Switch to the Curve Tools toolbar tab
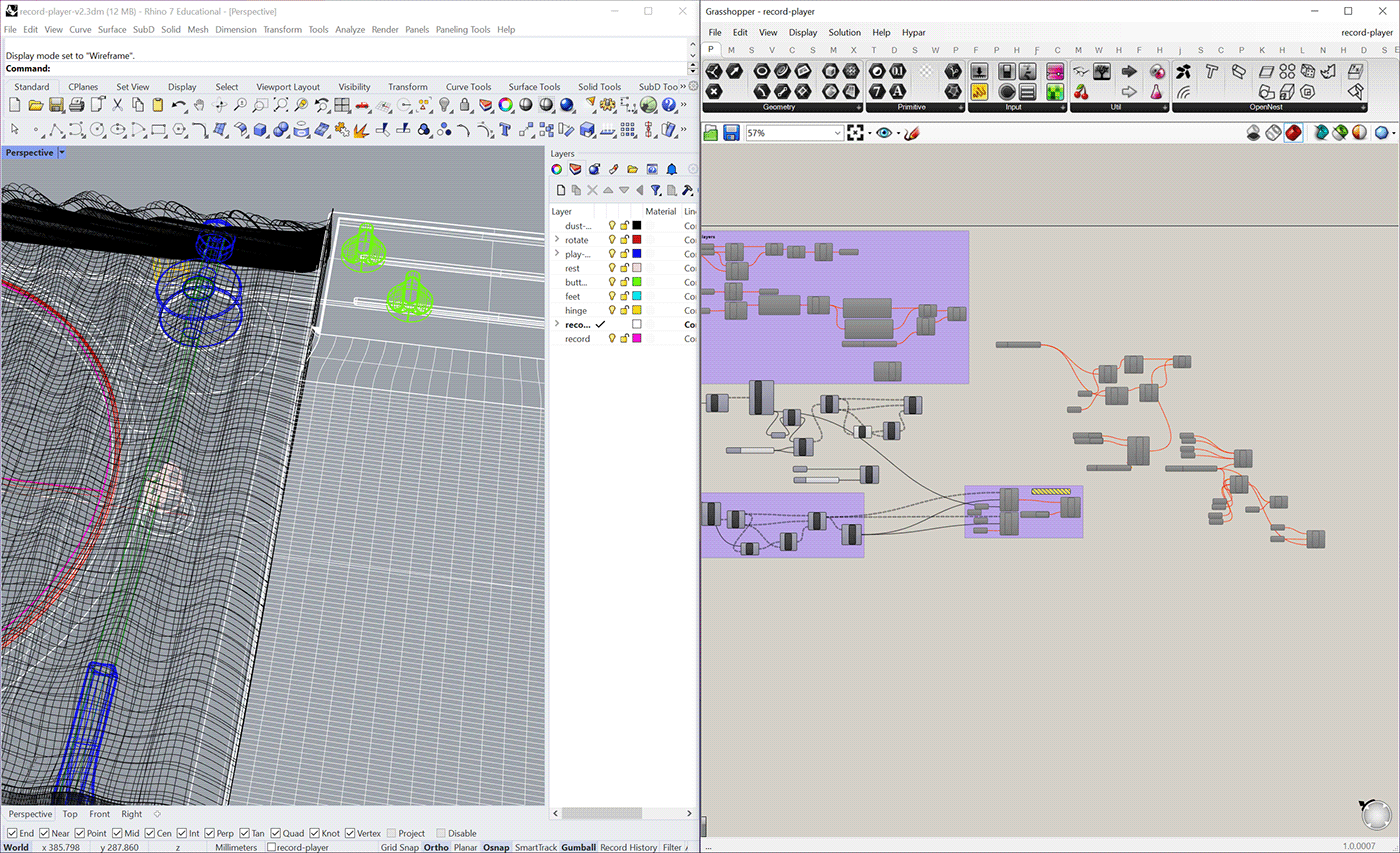Image resolution: width=1400 pixels, height=853 pixels. coord(468,87)
